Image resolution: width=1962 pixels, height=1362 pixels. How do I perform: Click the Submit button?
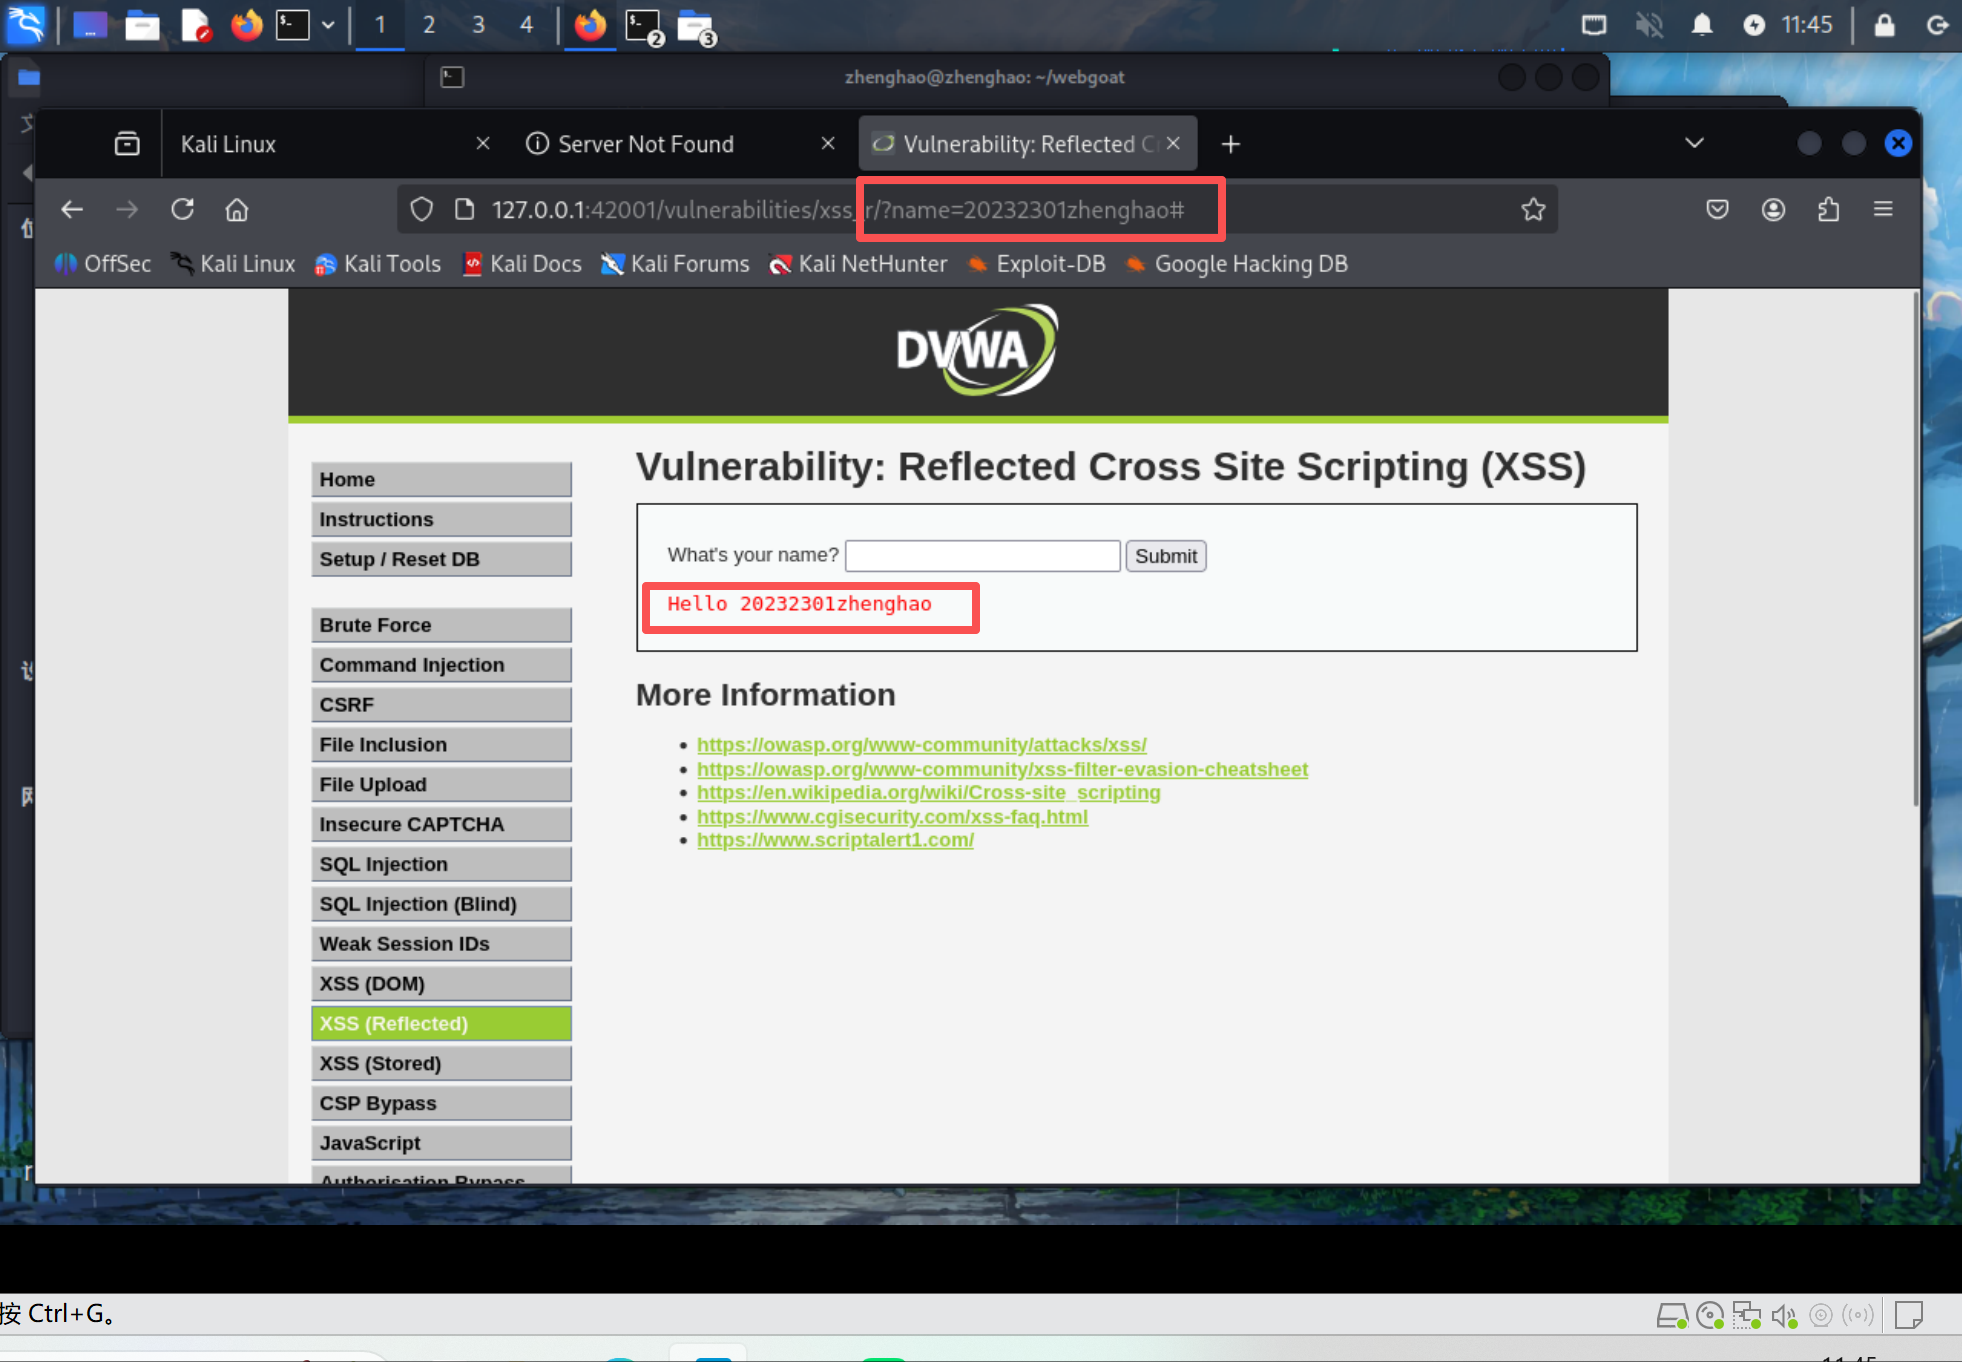click(1165, 556)
